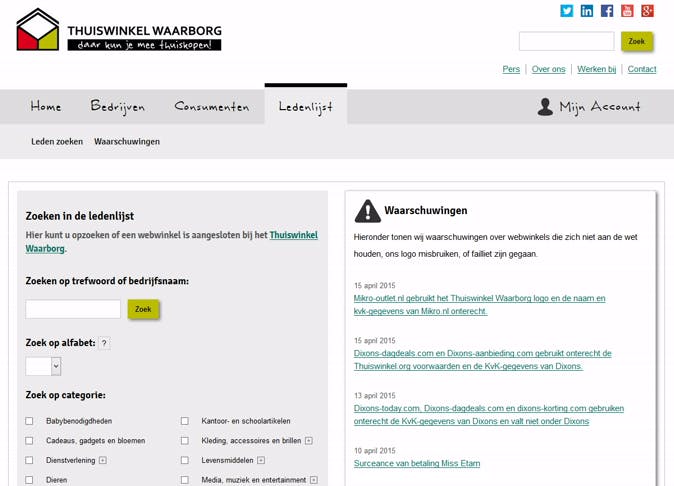This screenshot has width=674, height=486.
Task: Click the warning triangle icon beside Waarschuwingen
Action: (368, 211)
